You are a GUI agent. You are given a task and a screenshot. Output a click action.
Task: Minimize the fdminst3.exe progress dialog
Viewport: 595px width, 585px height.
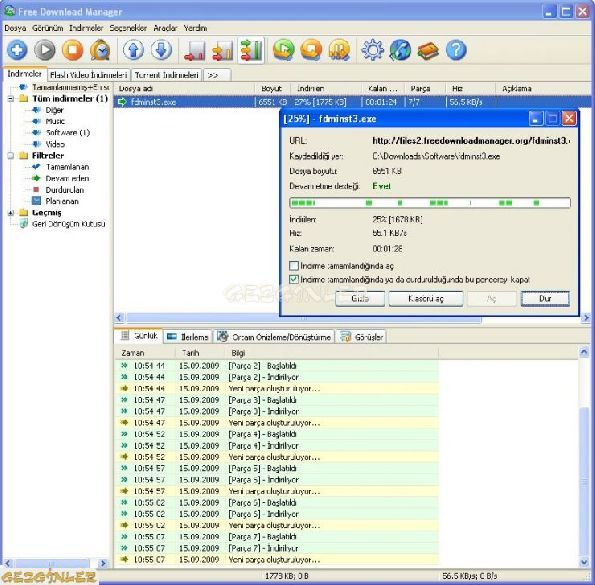point(535,119)
